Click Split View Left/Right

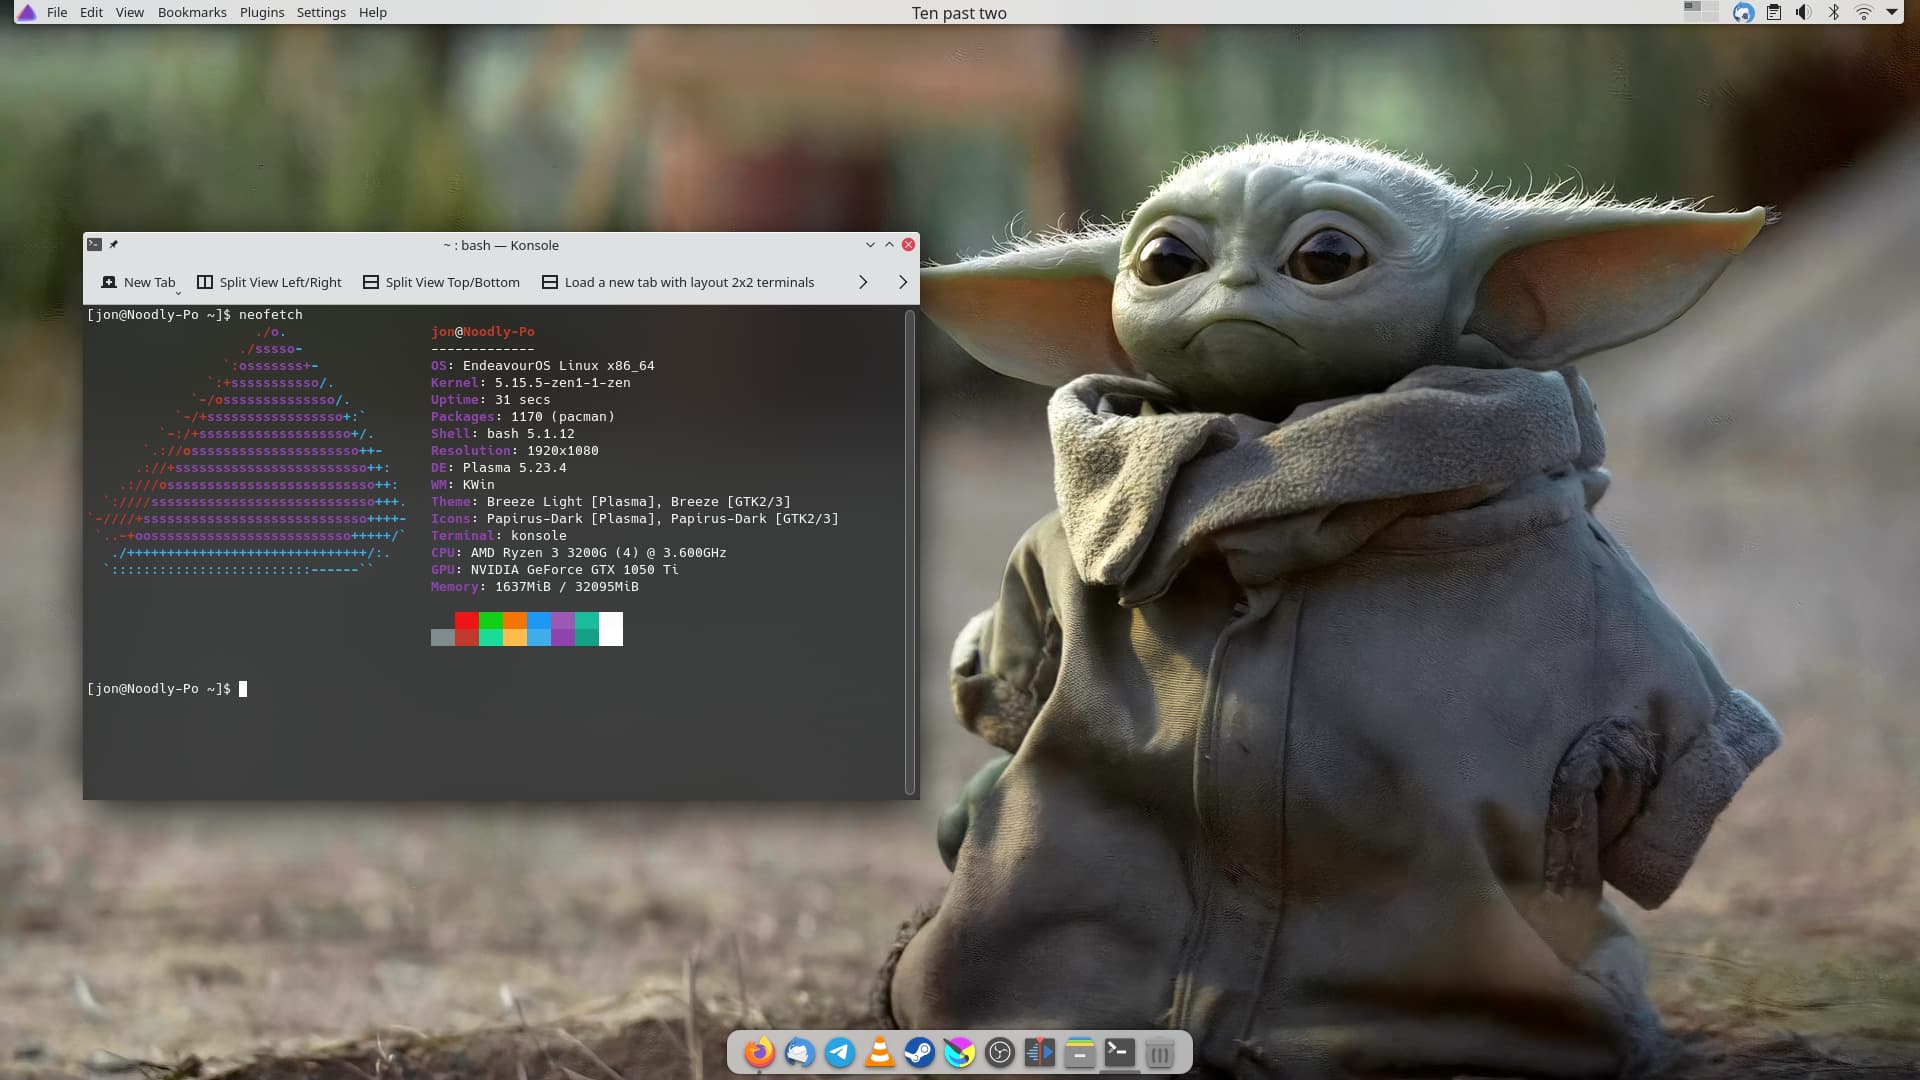[x=269, y=282]
